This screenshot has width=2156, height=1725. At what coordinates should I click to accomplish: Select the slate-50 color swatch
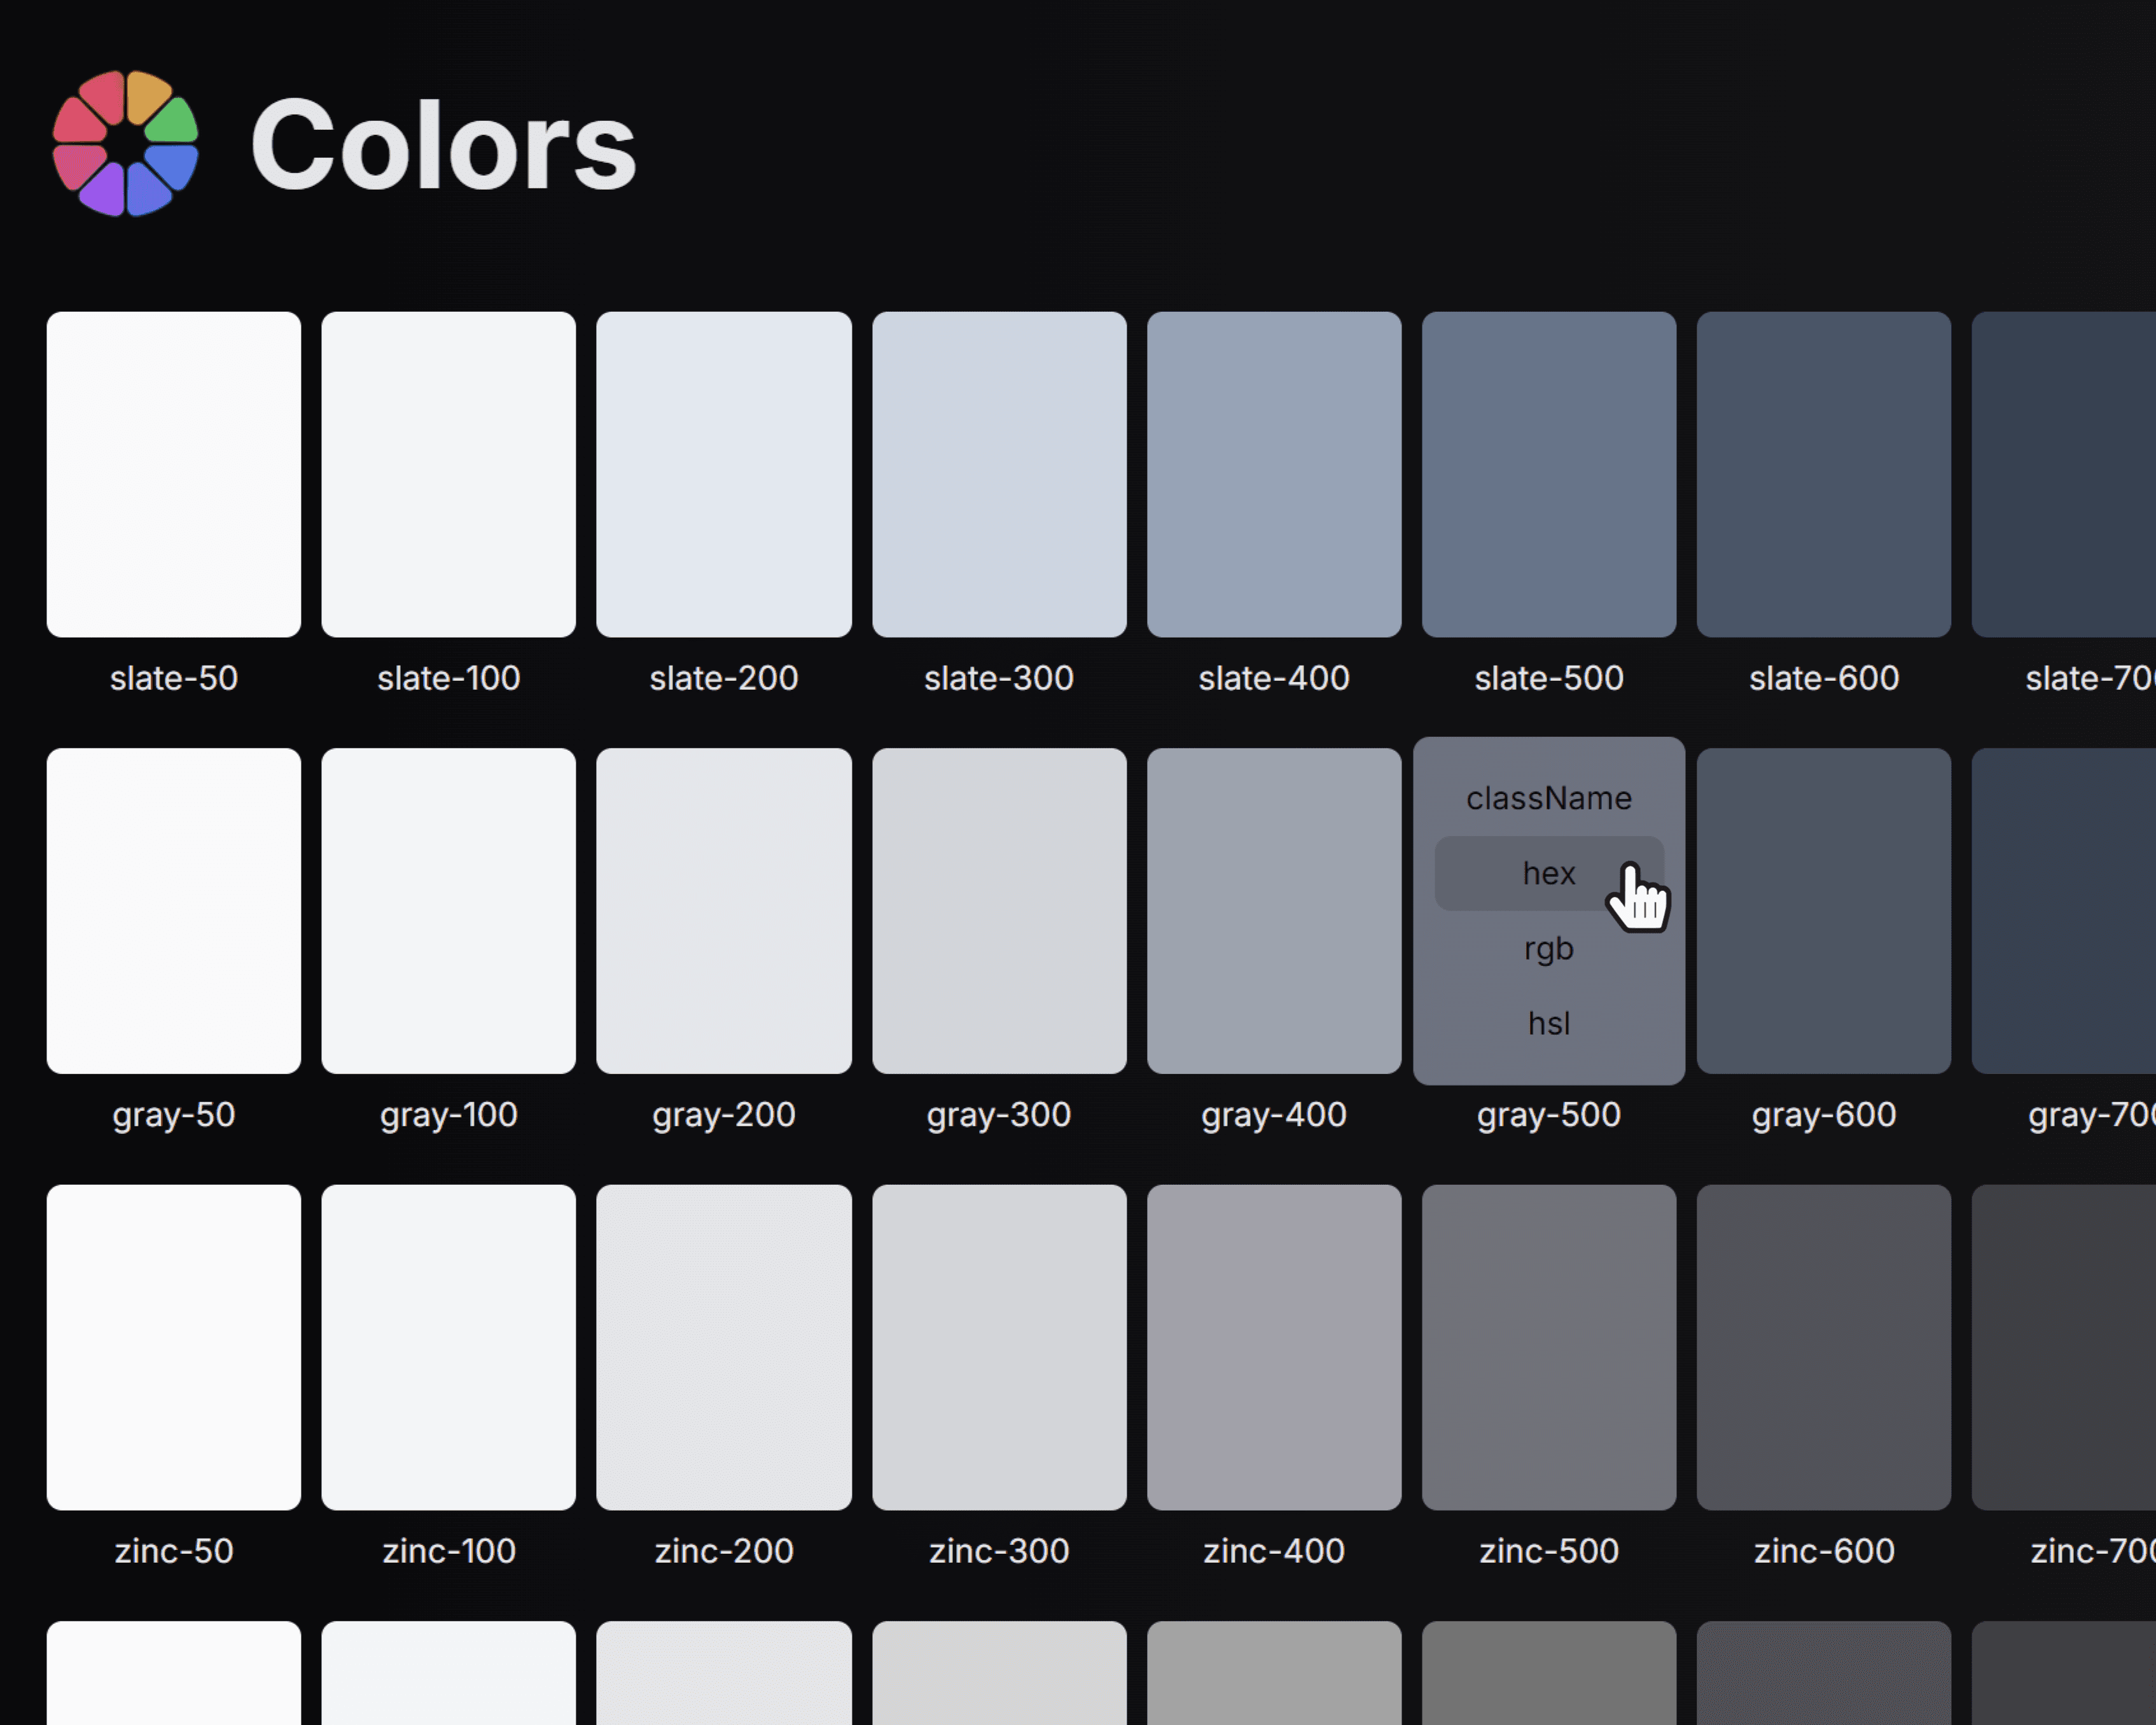(x=174, y=474)
